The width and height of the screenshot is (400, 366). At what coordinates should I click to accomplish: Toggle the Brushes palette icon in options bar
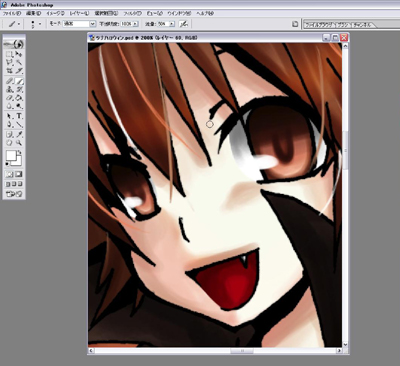(295, 24)
